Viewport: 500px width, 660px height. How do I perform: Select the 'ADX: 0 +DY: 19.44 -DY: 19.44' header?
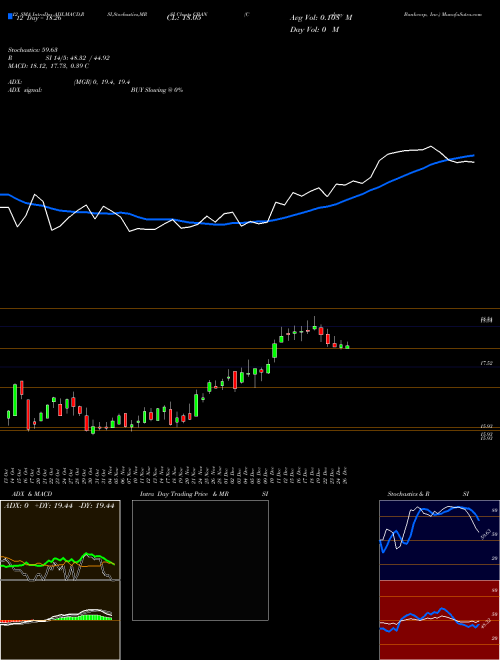[x=59, y=506]
